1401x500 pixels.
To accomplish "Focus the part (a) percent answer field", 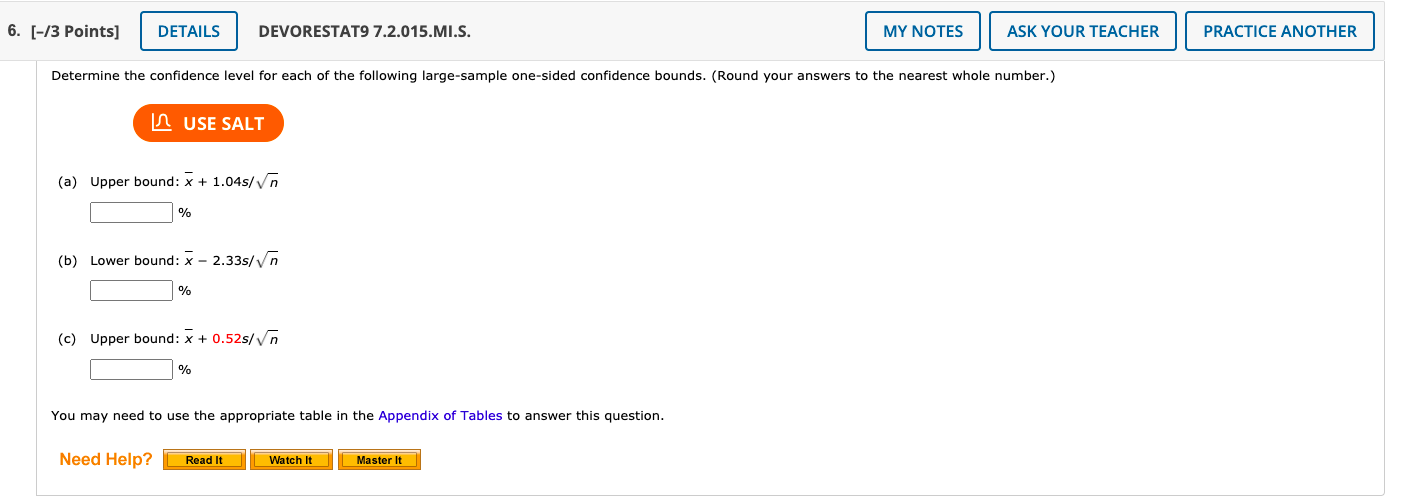I will 132,212.
